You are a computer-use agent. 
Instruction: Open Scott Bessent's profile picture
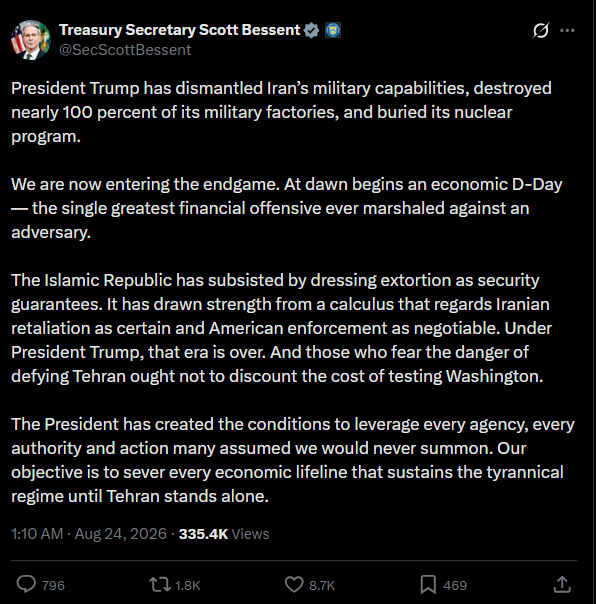pyautogui.click(x=31, y=40)
